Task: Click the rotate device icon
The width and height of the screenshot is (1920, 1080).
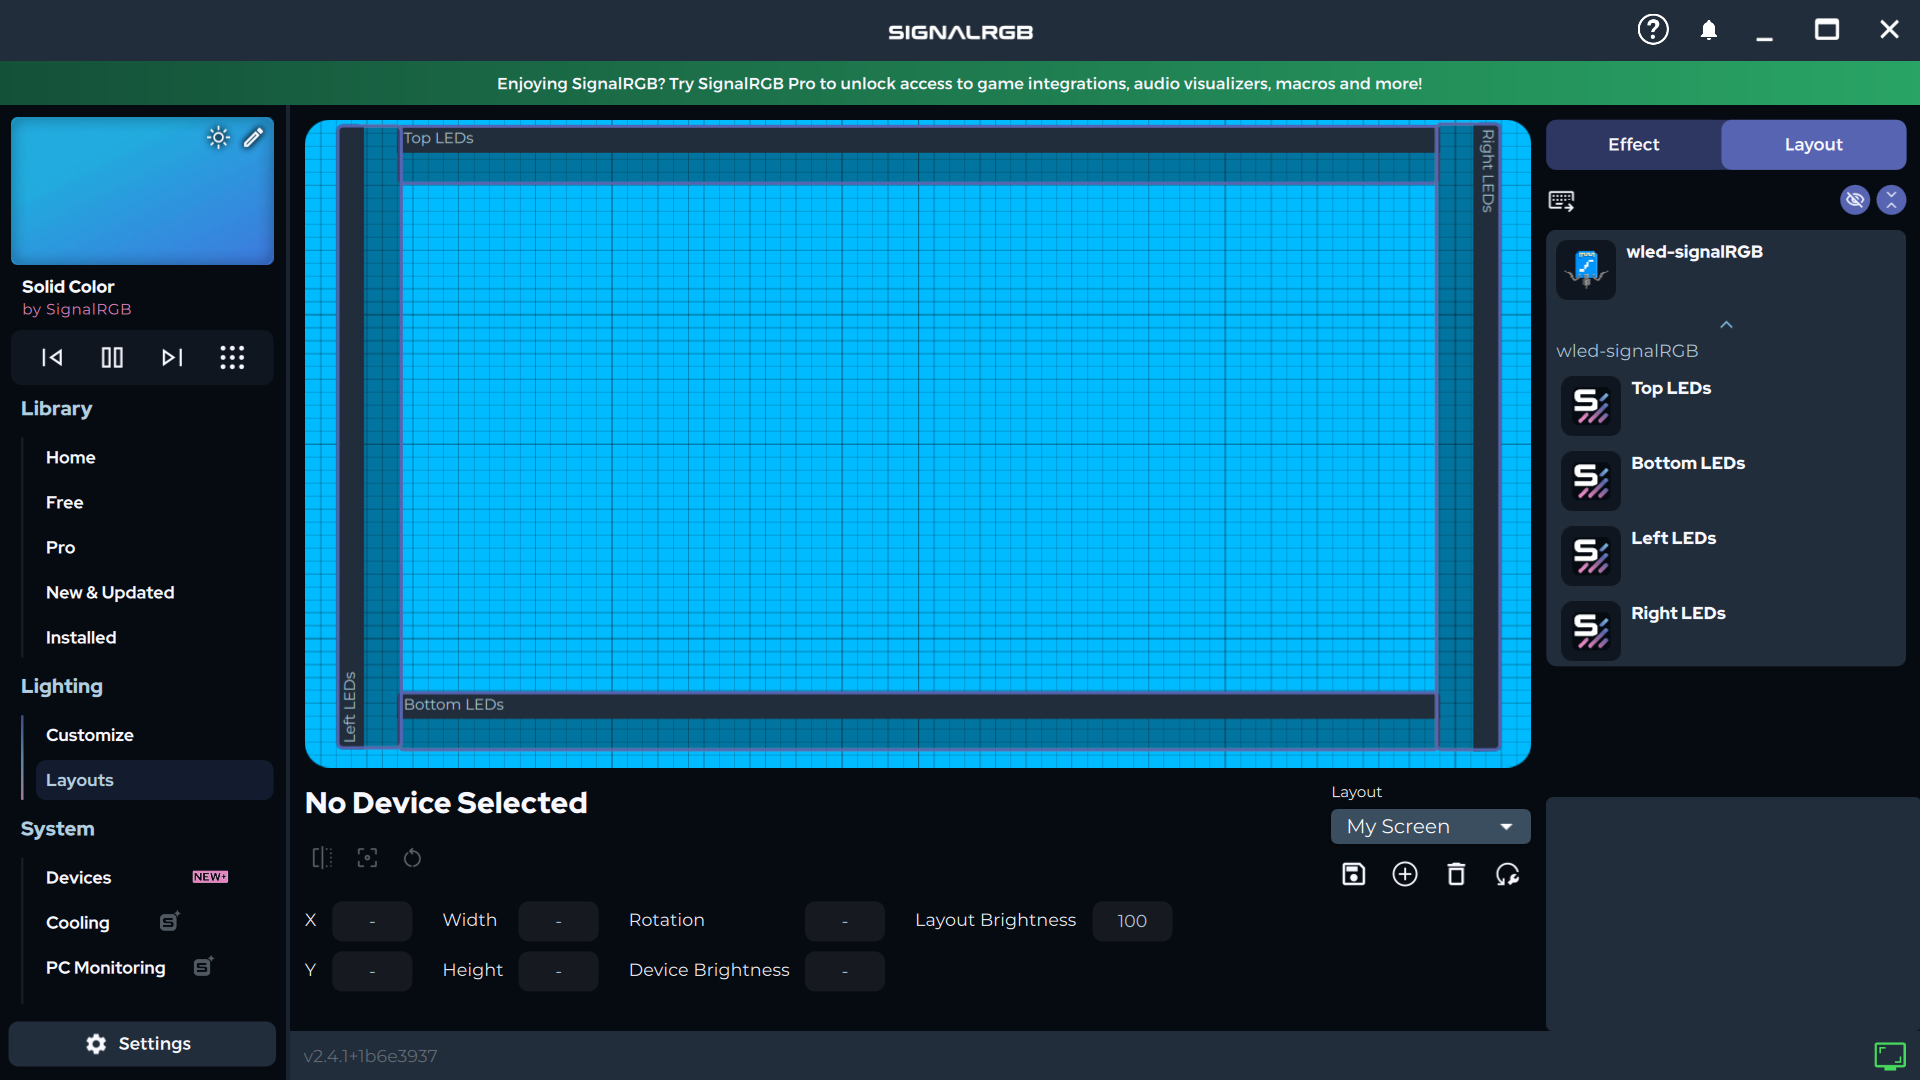Action: (x=412, y=858)
